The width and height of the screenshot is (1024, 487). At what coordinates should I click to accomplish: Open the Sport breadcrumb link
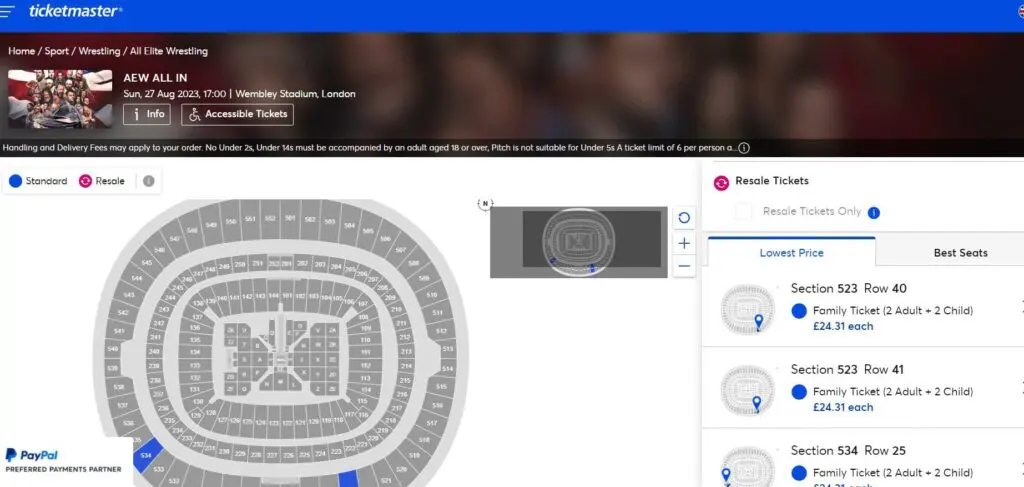(x=57, y=51)
